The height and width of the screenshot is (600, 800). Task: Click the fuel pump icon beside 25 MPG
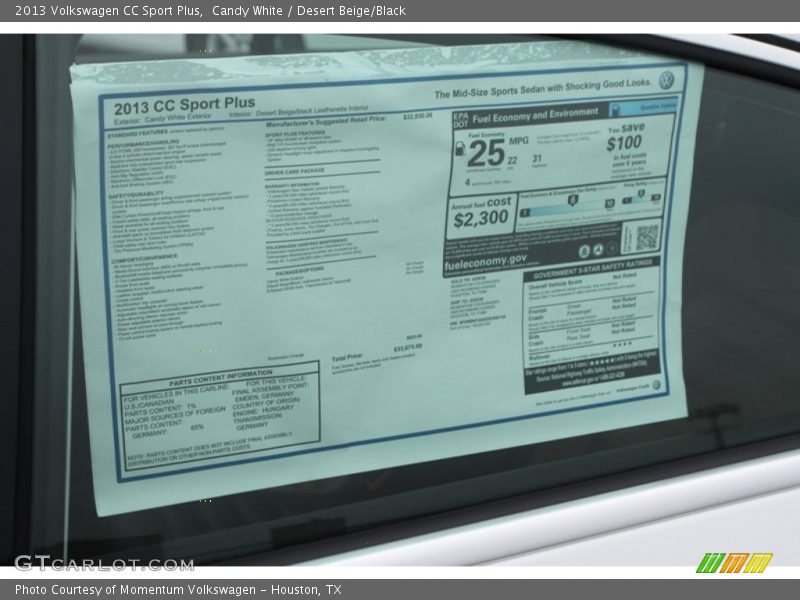click(460, 149)
